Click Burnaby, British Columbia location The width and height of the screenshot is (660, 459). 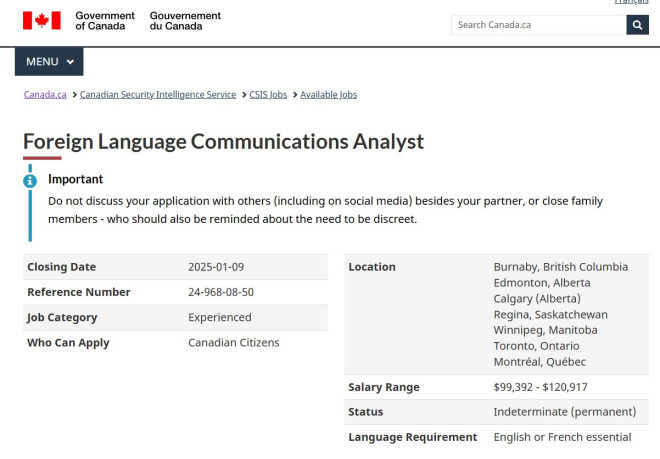[x=561, y=267]
